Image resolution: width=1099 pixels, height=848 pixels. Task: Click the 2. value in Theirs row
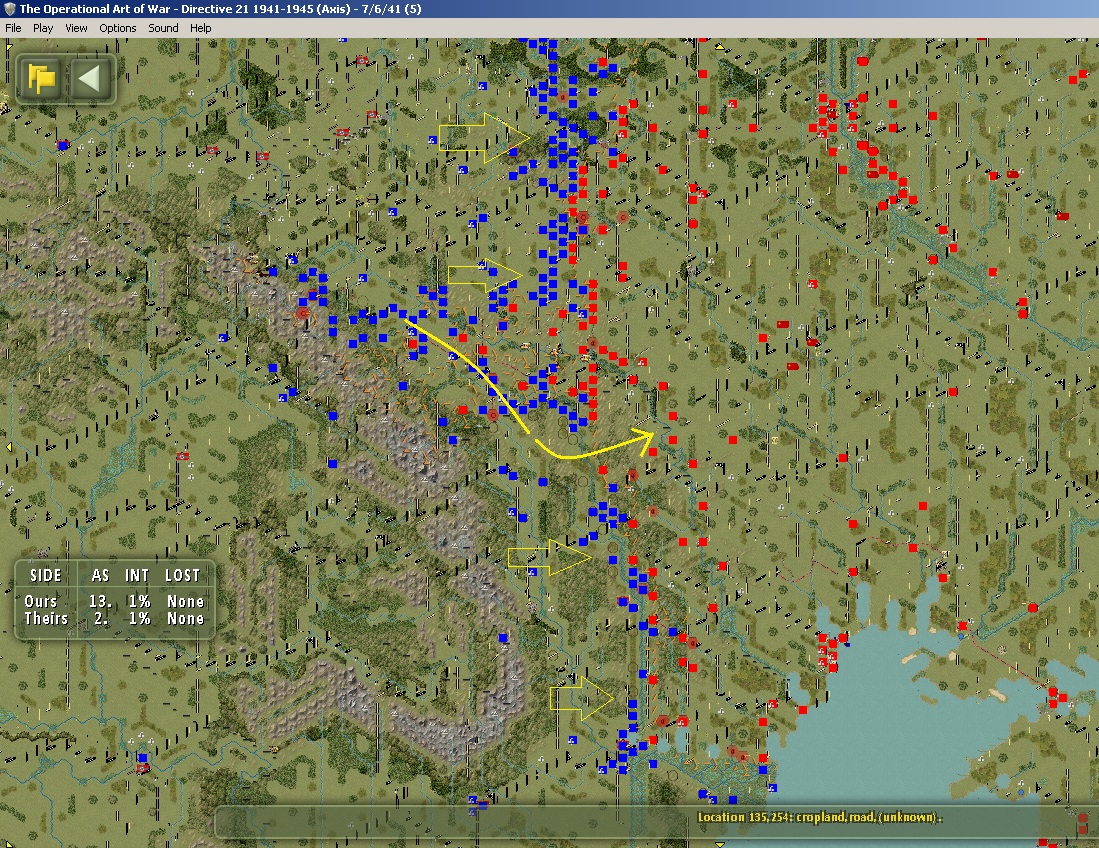click(102, 618)
